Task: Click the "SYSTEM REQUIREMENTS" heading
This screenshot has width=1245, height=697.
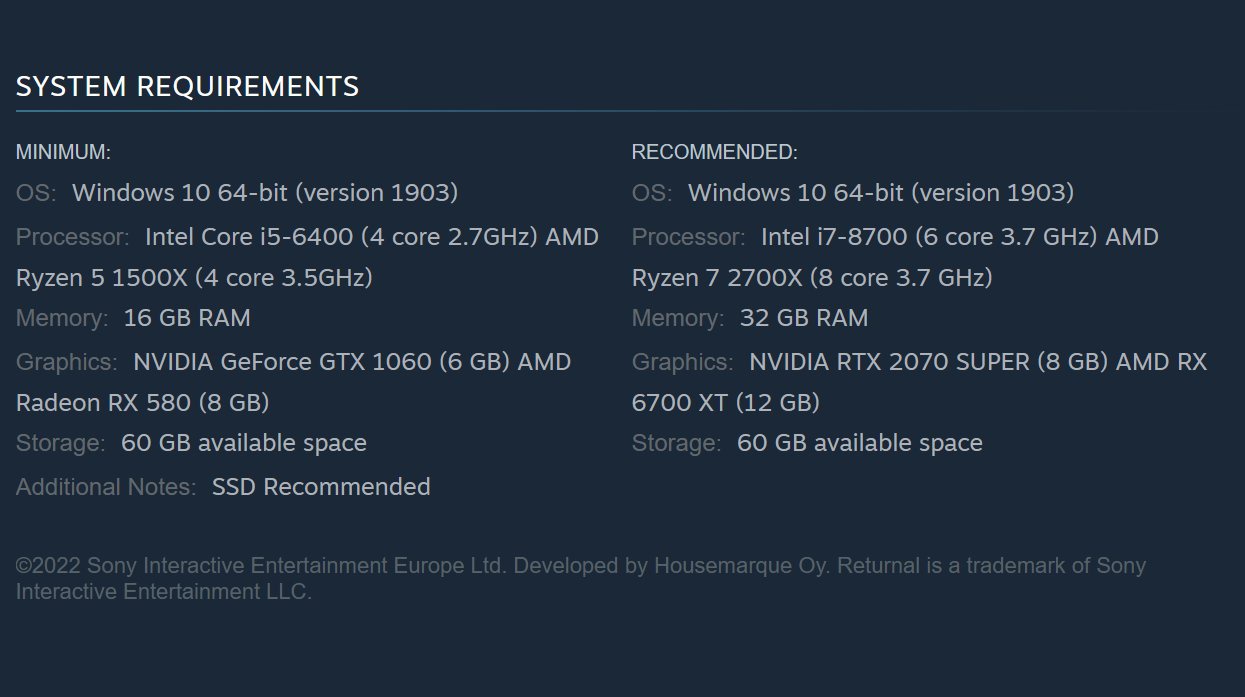Action: [187, 87]
